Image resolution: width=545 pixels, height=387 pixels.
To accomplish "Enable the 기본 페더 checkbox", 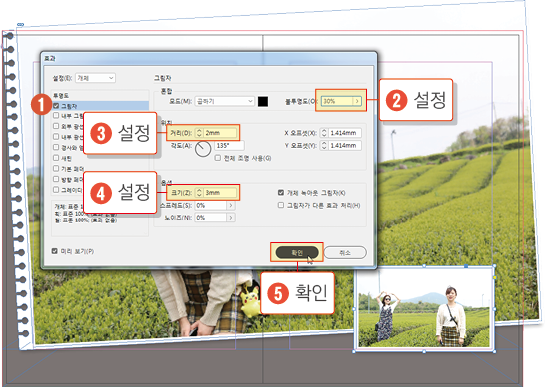I will click(56, 168).
